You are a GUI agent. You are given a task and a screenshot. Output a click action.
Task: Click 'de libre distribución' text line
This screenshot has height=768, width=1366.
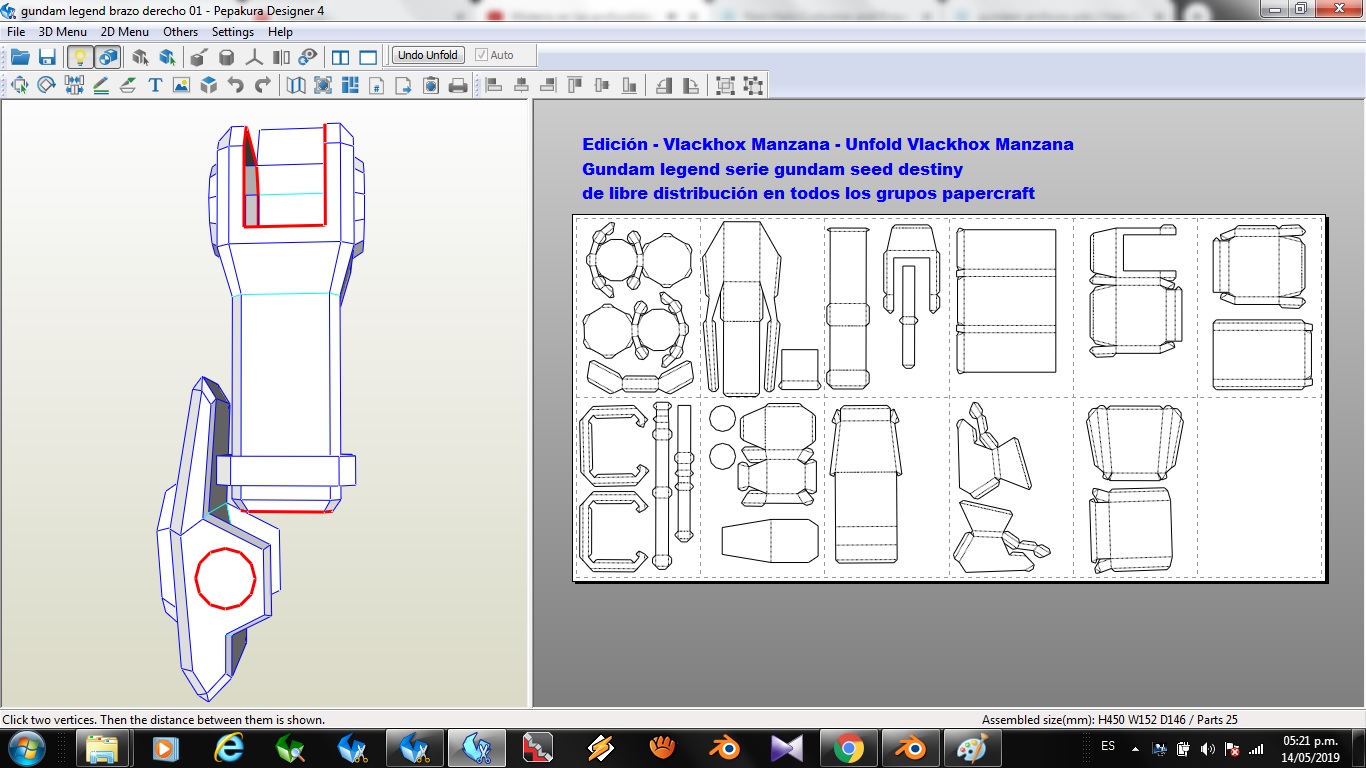[x=808, y=193]
